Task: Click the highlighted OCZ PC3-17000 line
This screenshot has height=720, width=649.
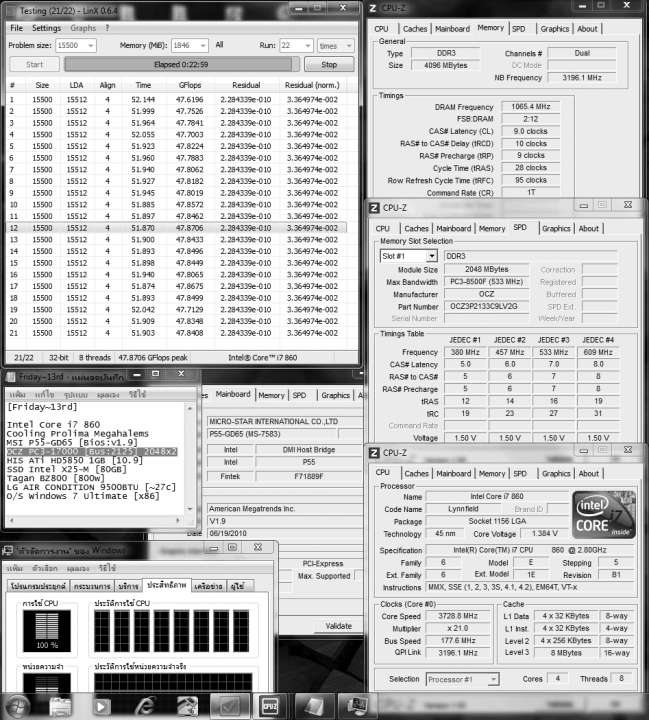Action: 91,452
